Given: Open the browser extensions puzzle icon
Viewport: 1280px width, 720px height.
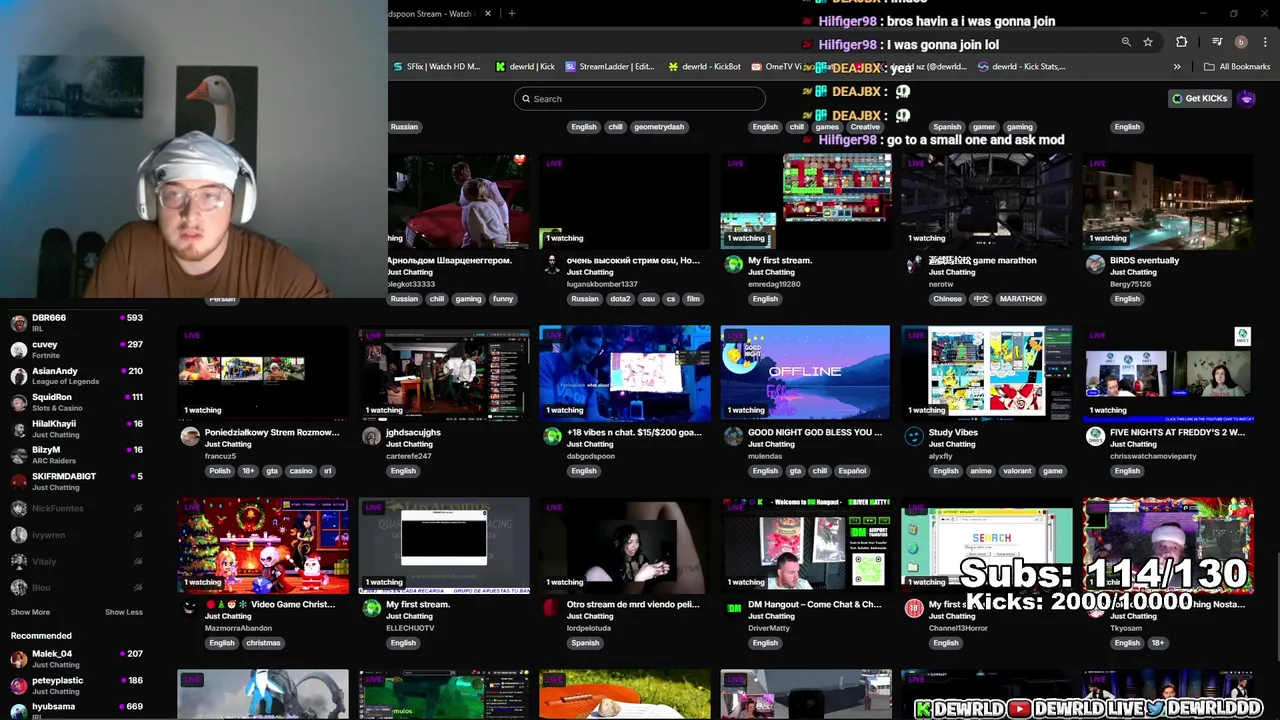Looking at the screenshot, I should [x=1181, y=42].
